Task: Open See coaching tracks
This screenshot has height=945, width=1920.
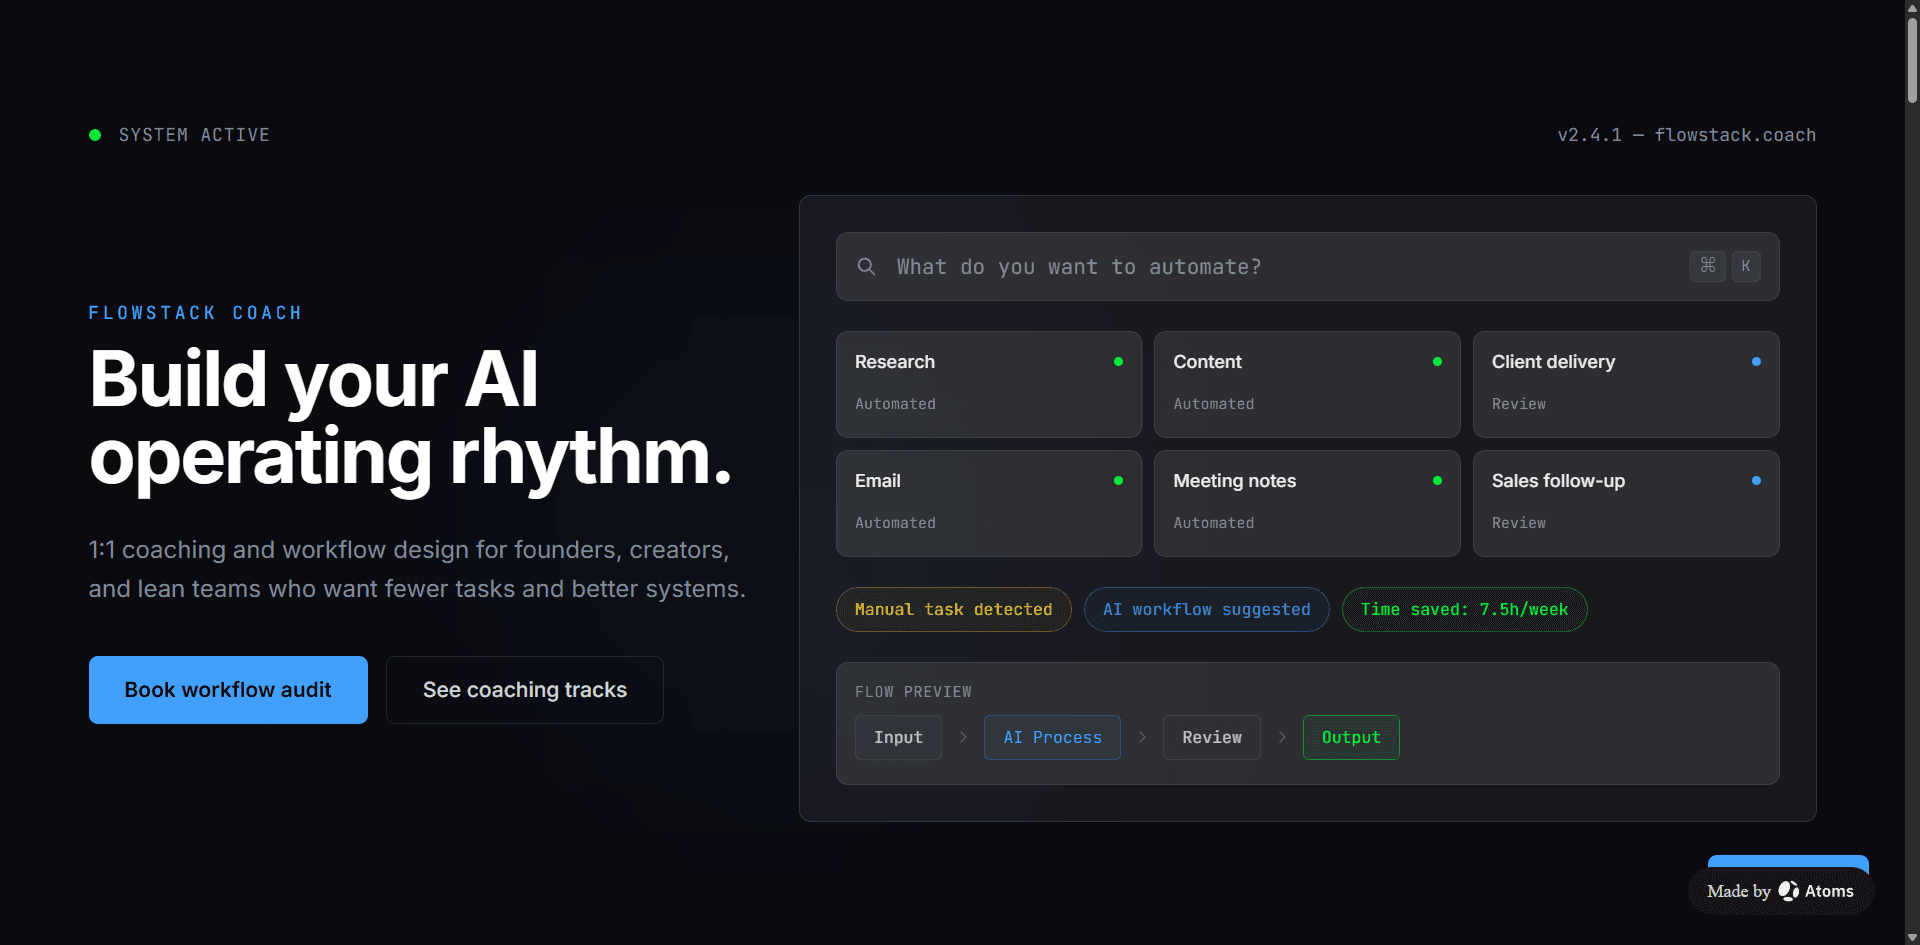Action: [x=525, y=690]
